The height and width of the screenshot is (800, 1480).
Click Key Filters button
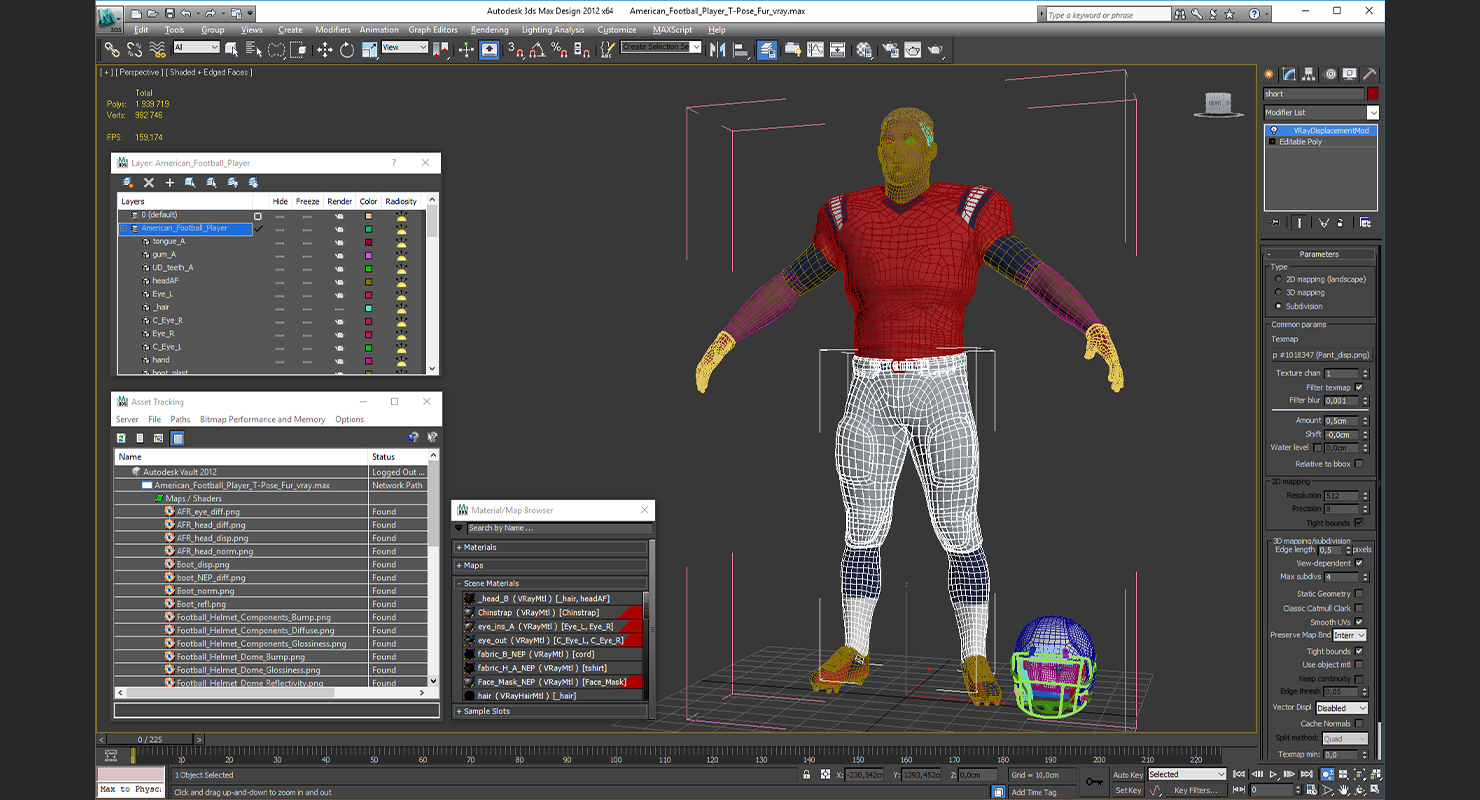click(x=1195, y=790)
